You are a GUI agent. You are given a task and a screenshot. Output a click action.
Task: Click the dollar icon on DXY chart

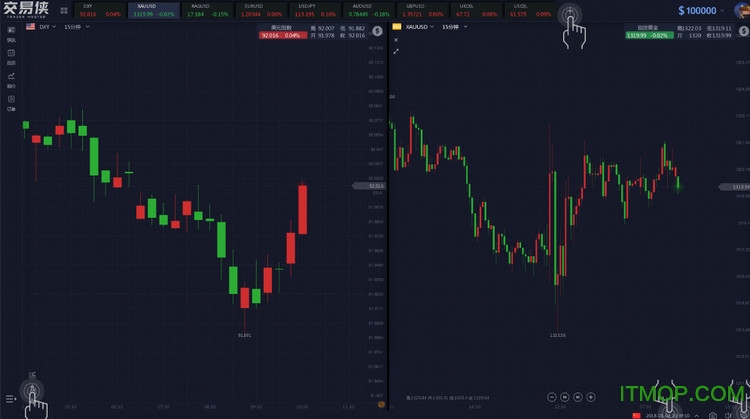coord(377,31)
